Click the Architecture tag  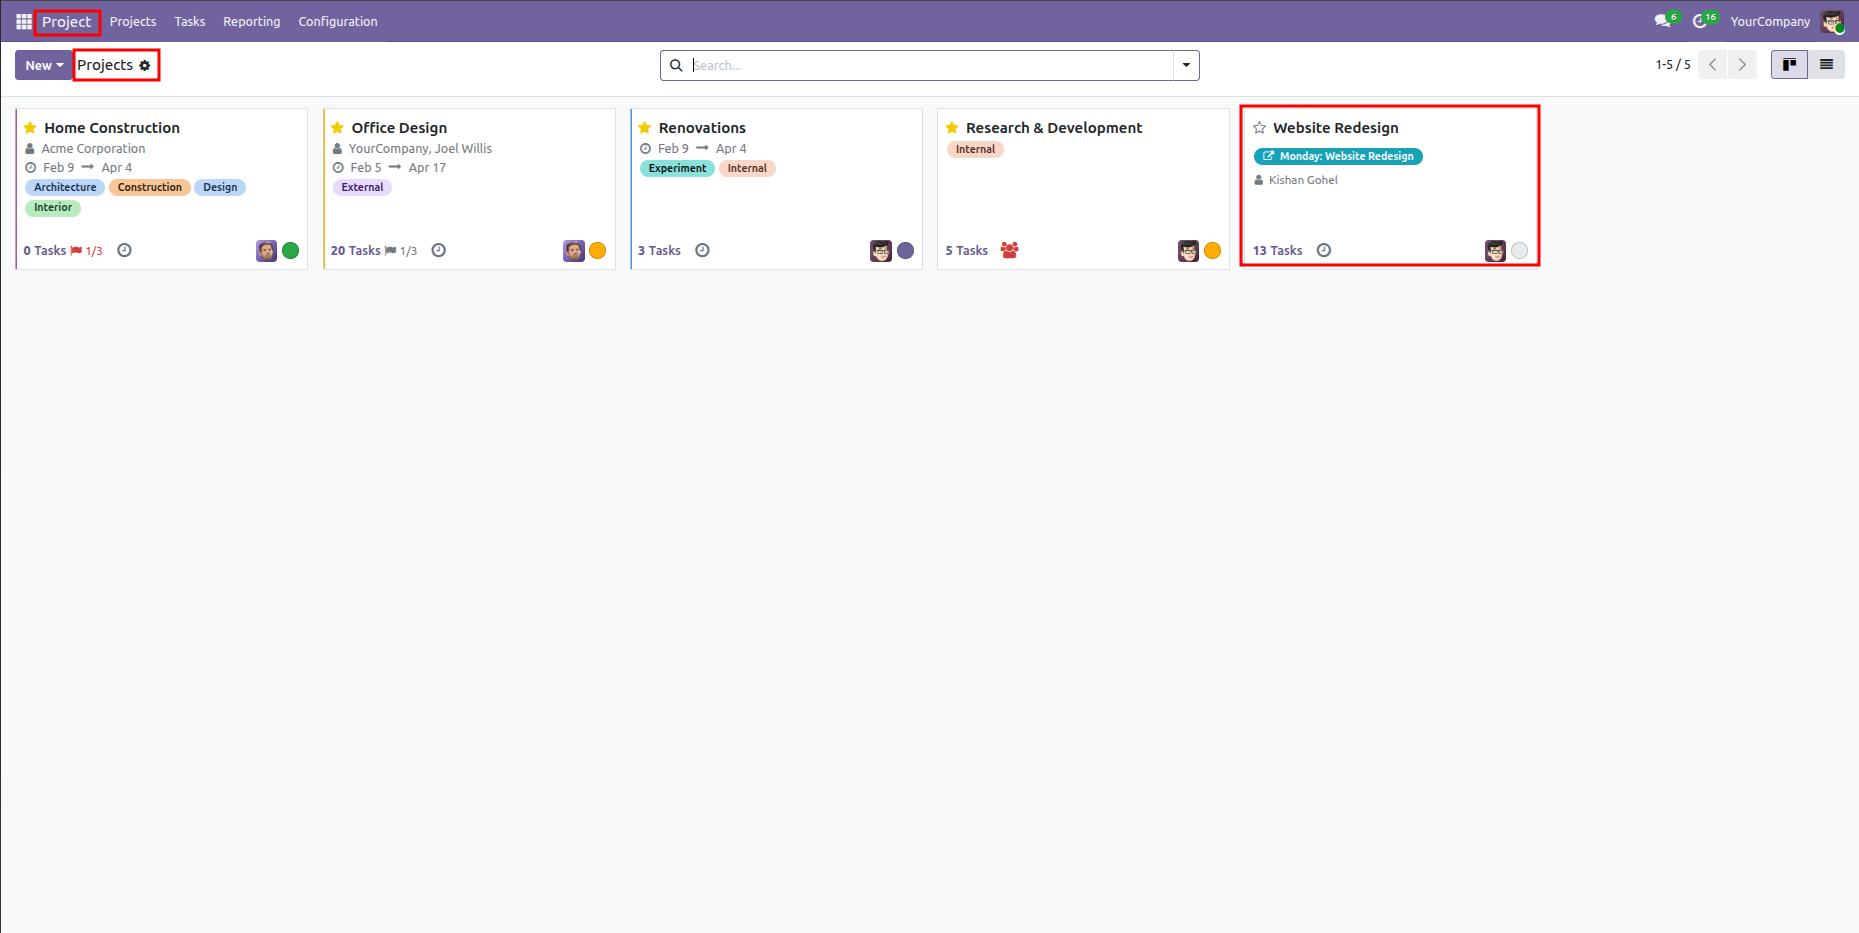click(65, 188)
